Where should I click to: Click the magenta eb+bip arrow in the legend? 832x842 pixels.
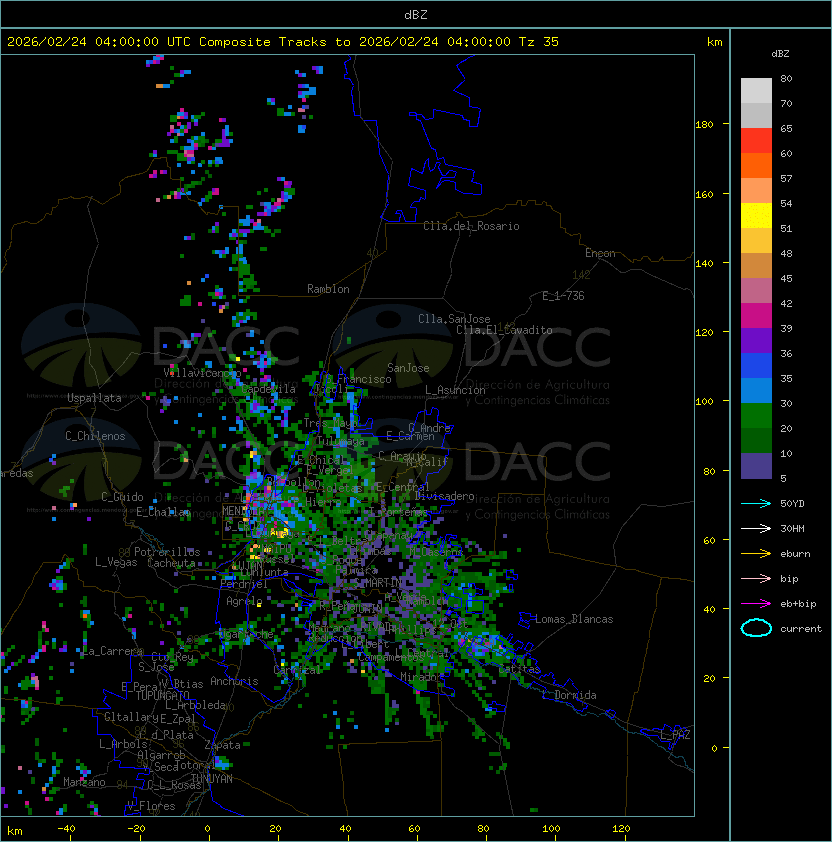tap(756, 604)
